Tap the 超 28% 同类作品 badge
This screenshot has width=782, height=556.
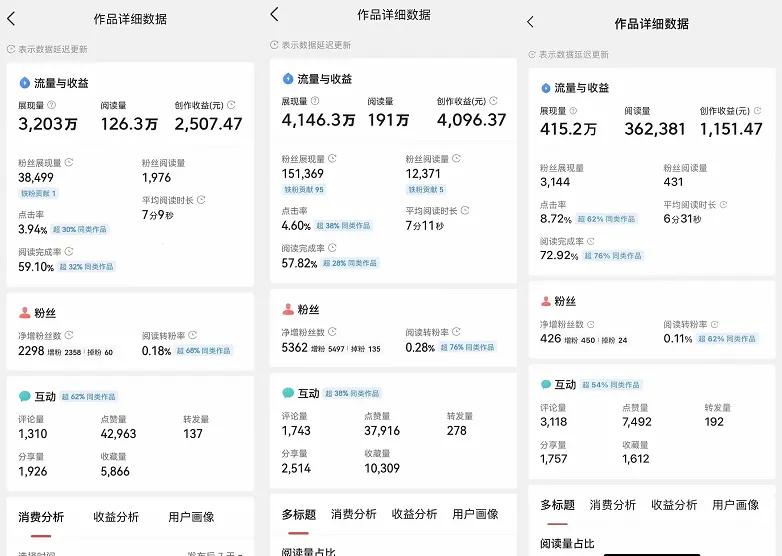pyautogui.click(x=350, y=263)
